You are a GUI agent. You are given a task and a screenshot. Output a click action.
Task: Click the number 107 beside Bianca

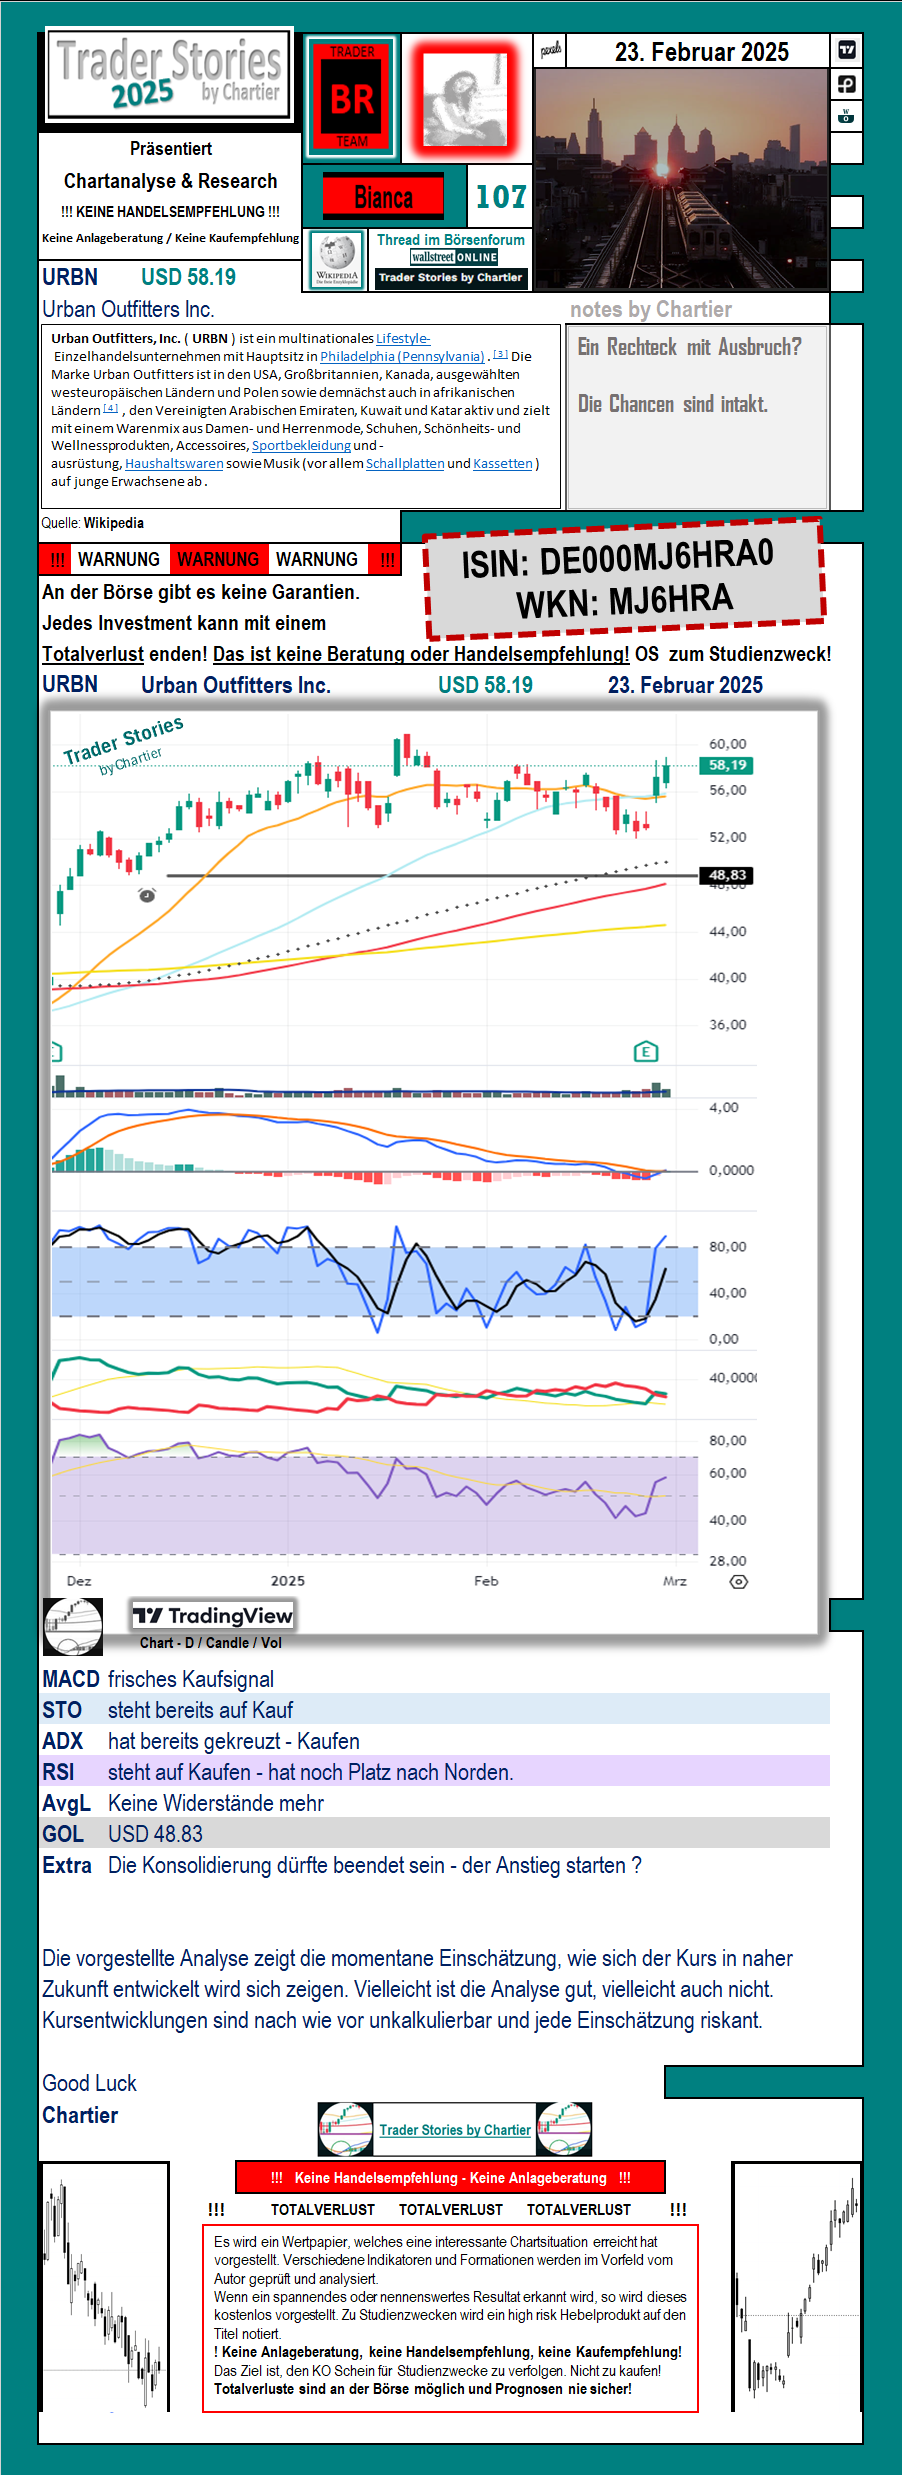[x=500, y=197]
